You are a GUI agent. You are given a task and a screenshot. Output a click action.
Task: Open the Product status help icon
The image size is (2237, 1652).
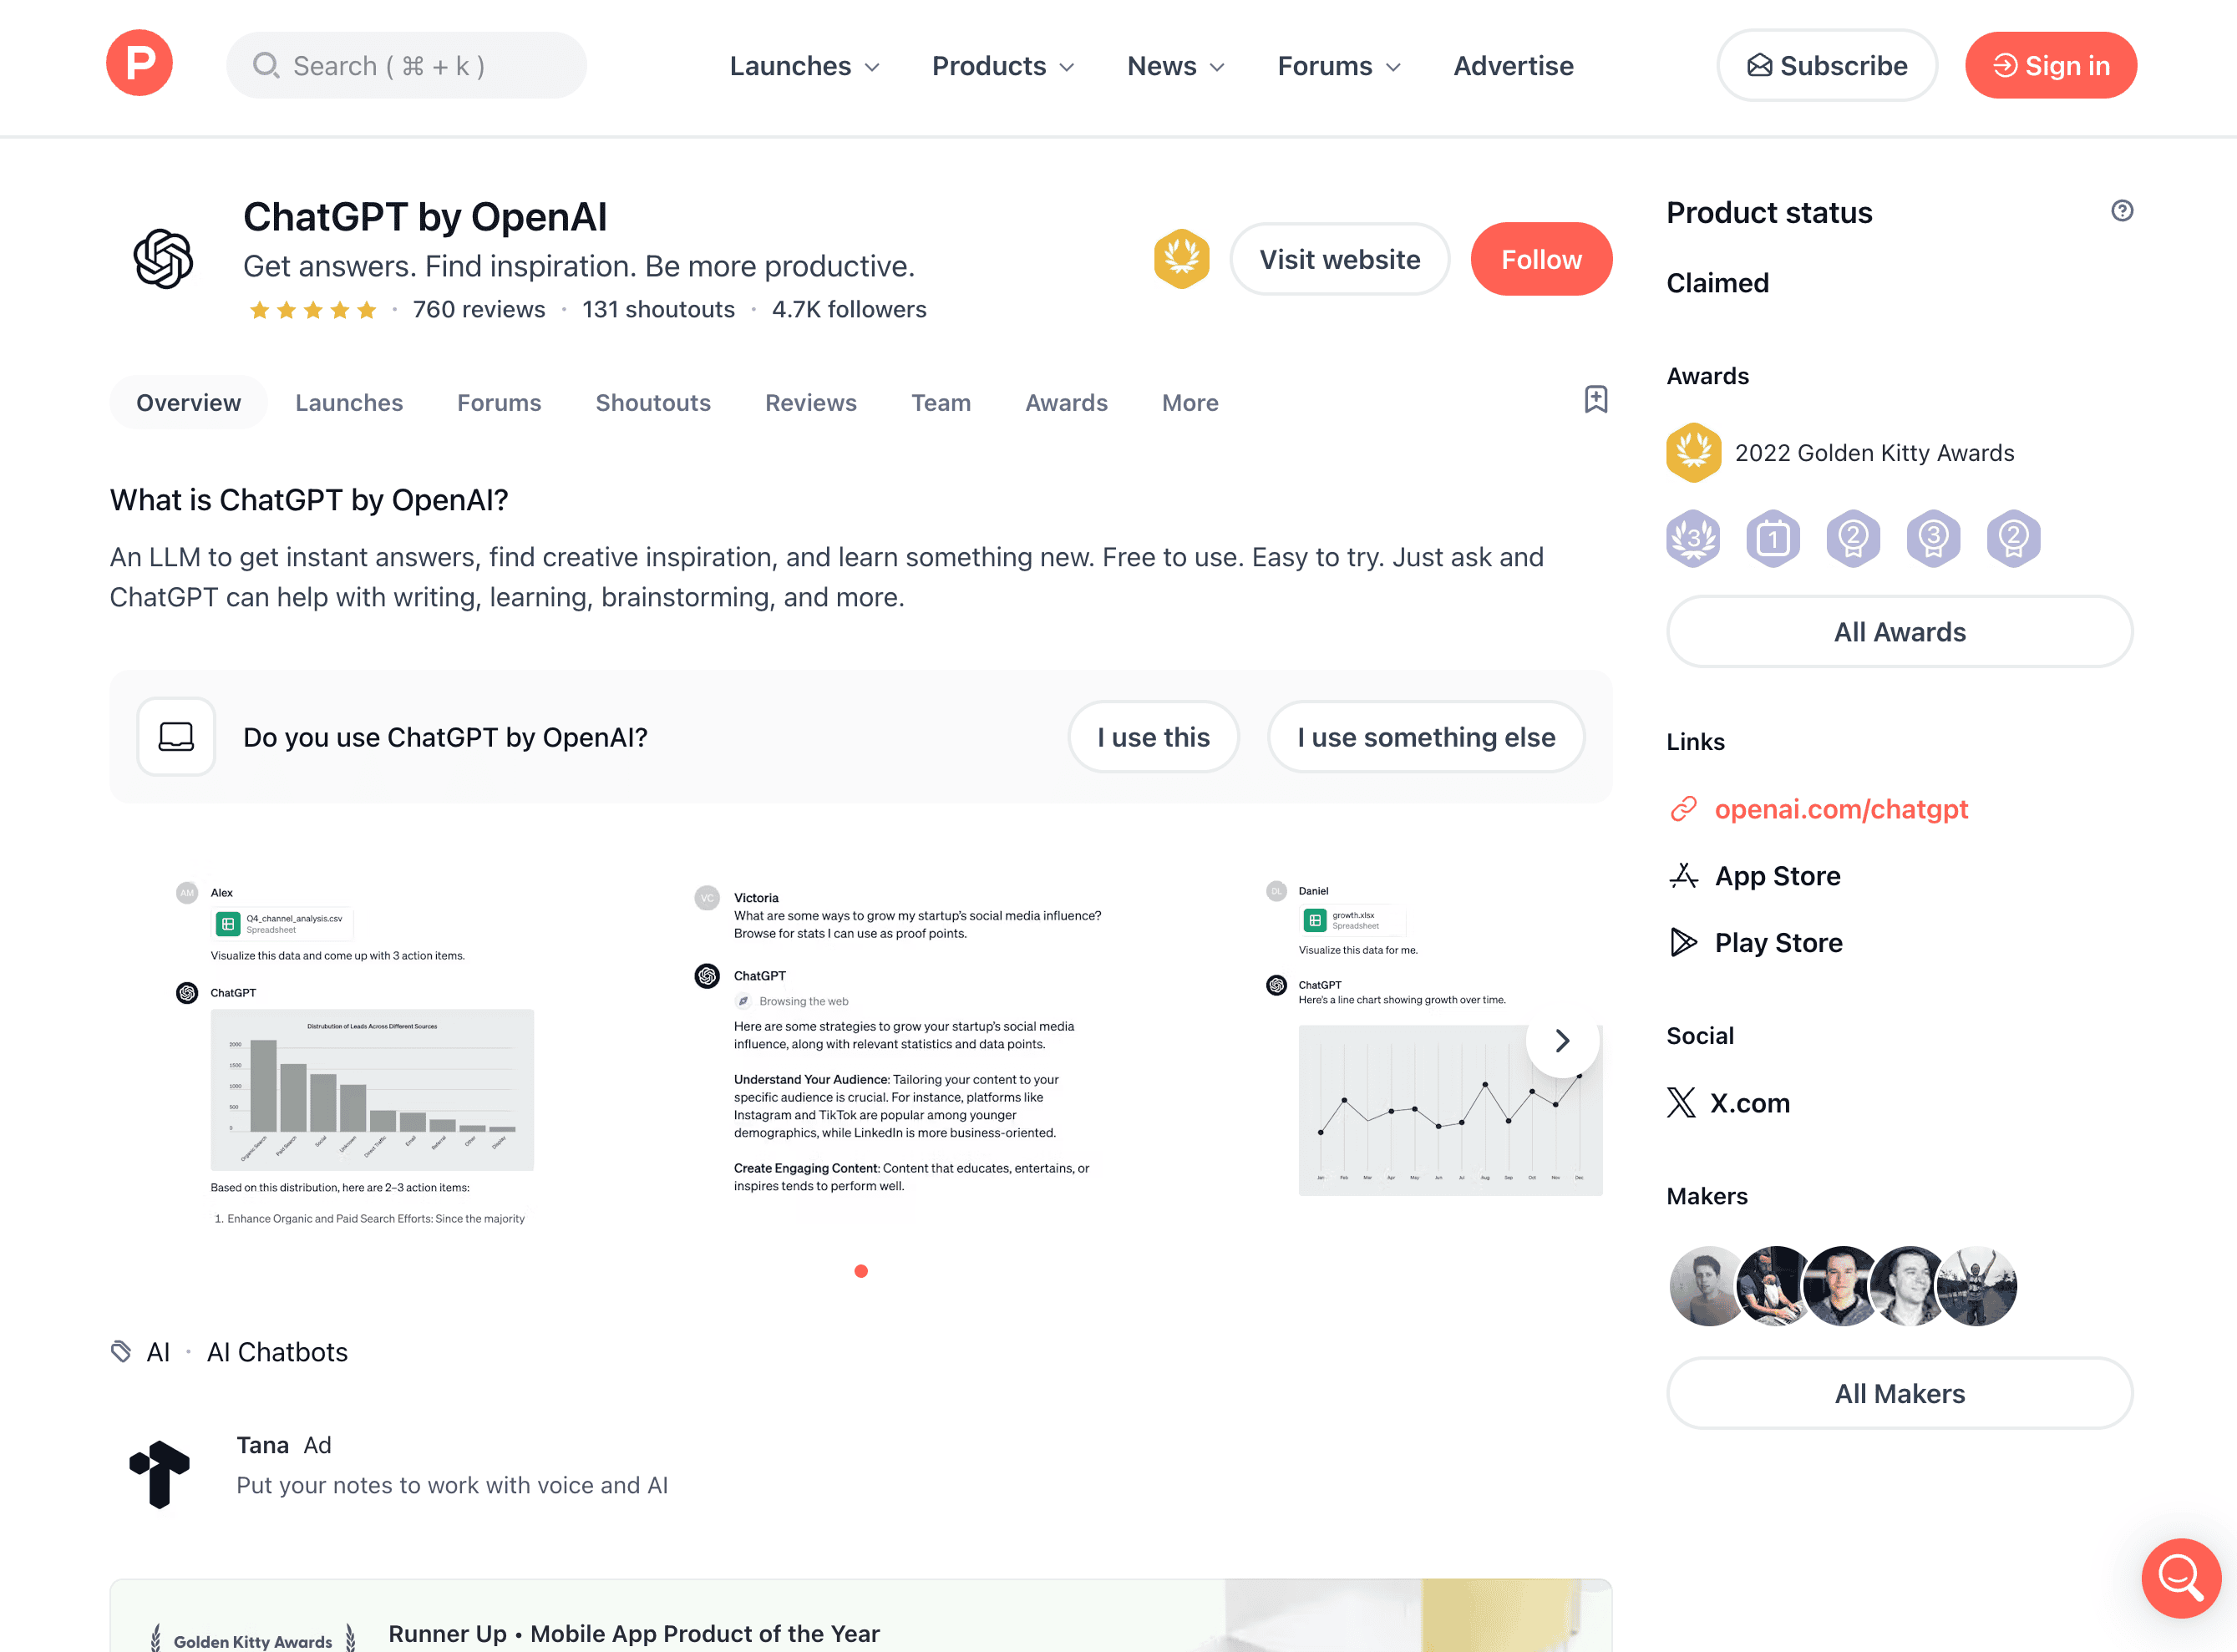coord(2121,211)
